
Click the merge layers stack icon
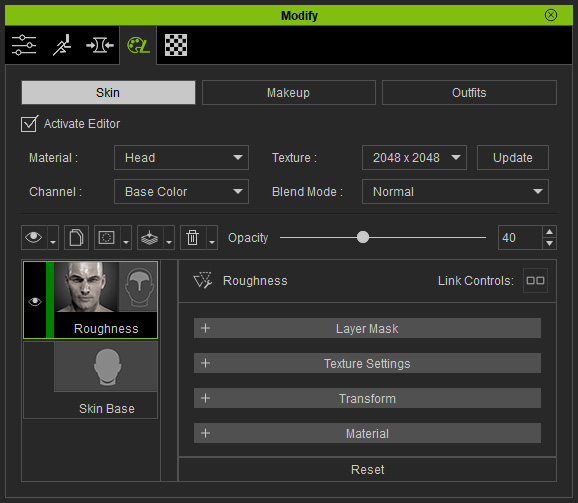point(150,238)
